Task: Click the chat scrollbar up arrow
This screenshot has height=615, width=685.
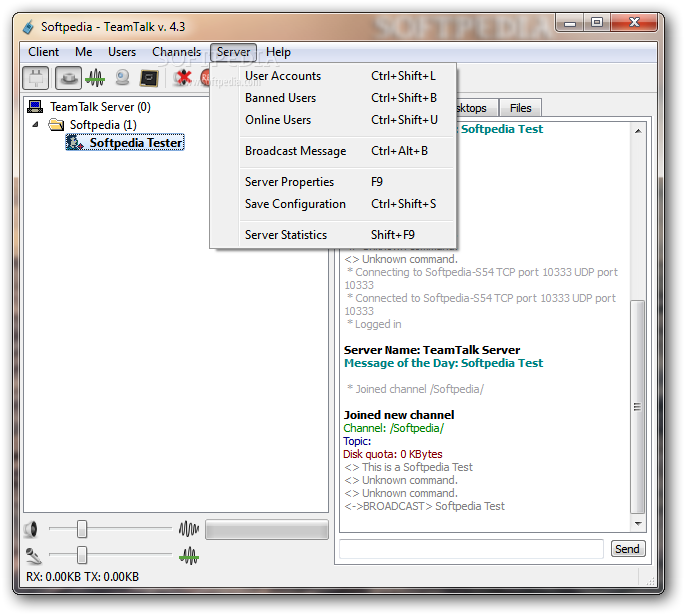Action: pyautogui.click(x=638, y=131)
